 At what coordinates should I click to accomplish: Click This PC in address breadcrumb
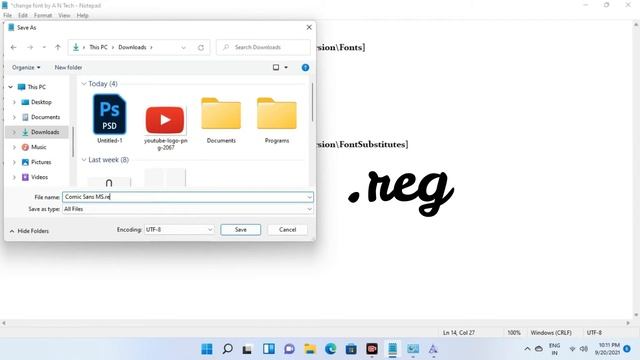(x=98, y=47)
